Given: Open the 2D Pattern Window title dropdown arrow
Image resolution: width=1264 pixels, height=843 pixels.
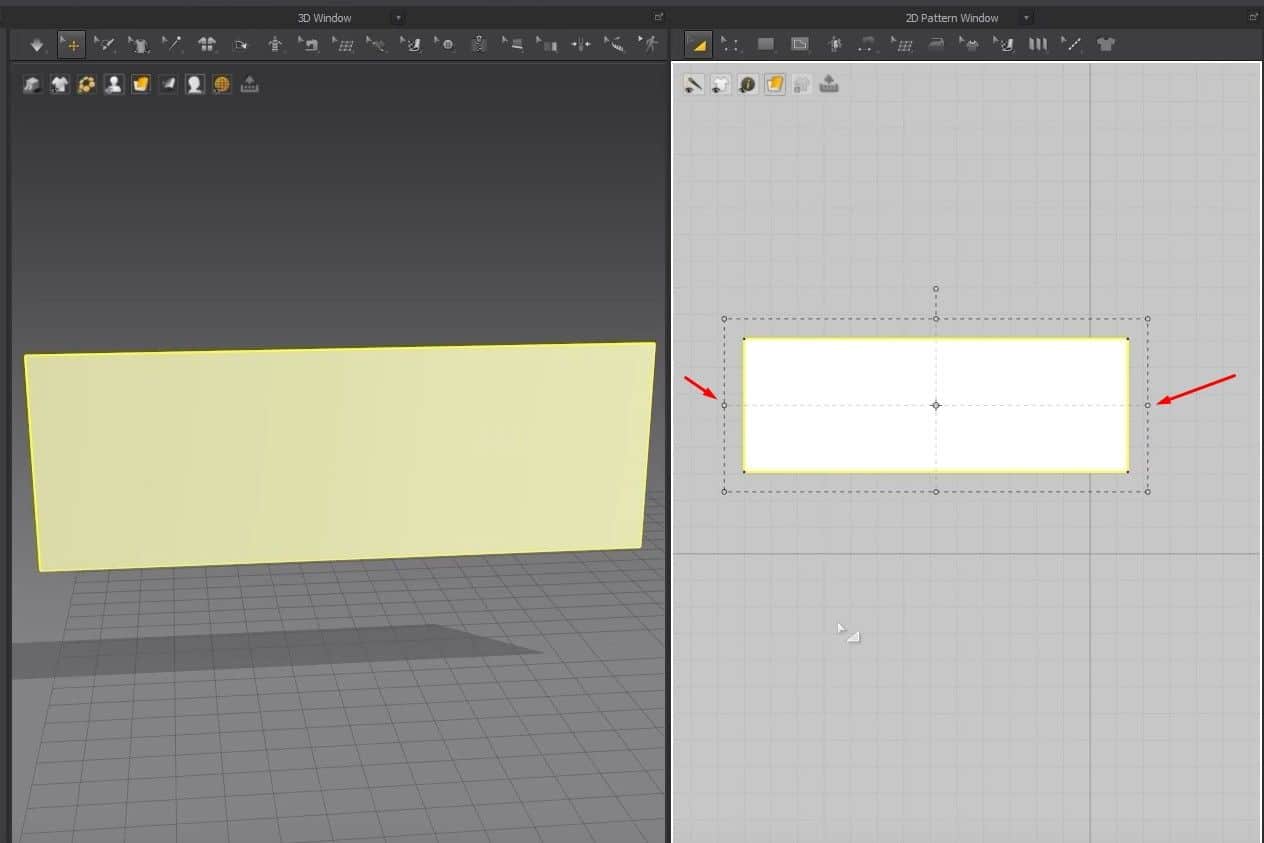Looking at the screenshot, I should [1026, 18].
